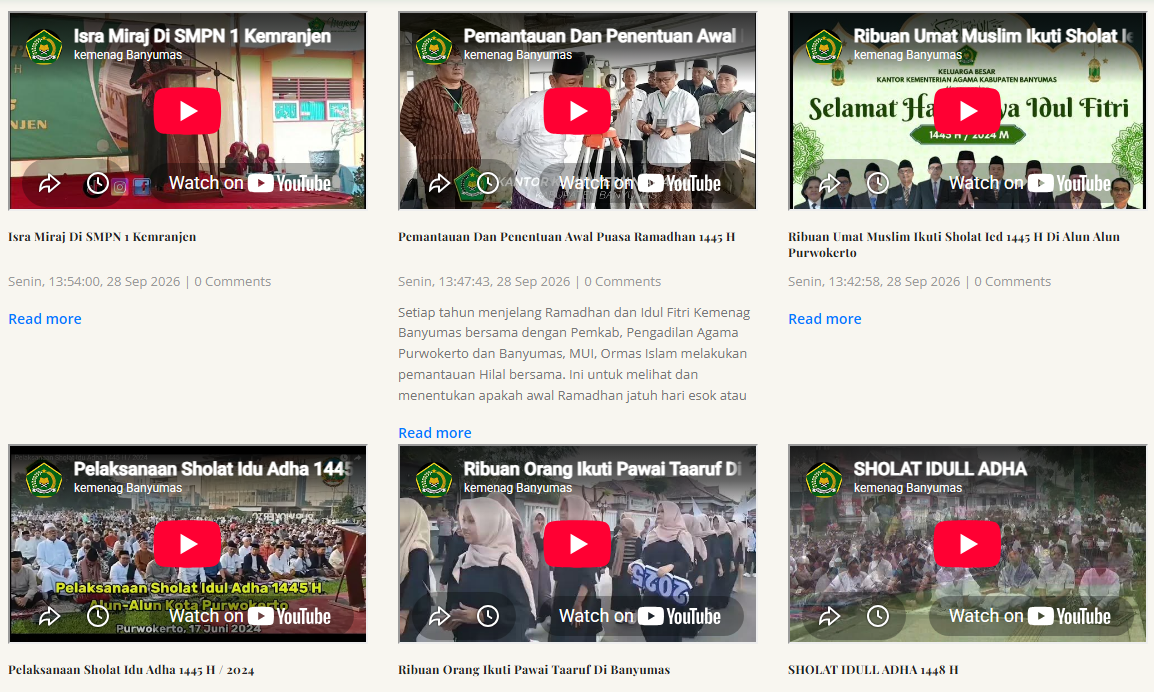Click Watch on YouTube for Pelaksanaan Sholat Idu Adha
The height and width of the screenshot is (692, 1154).
click(x=250, y=615)
